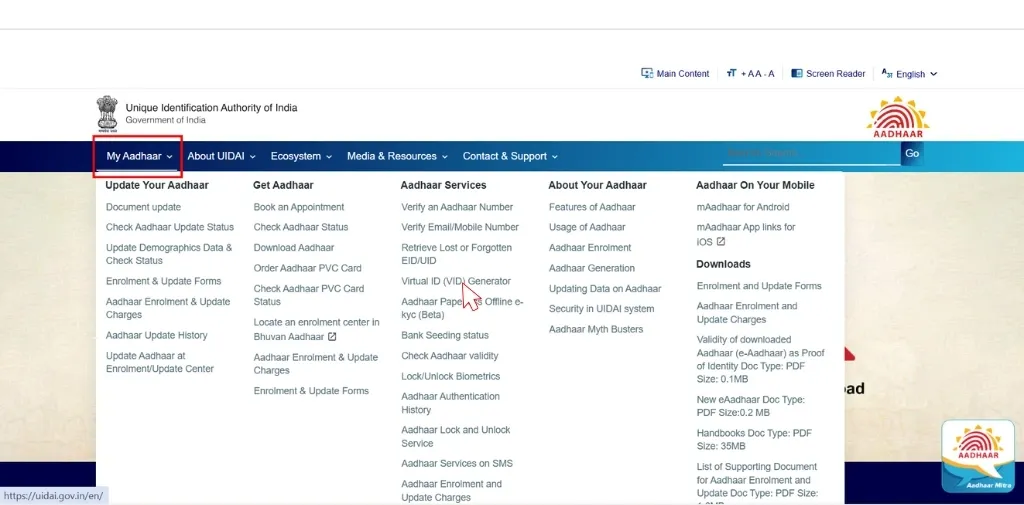Screen dimensions: 1024x505
Task: Click in the search input field
Action: [811, 154]
